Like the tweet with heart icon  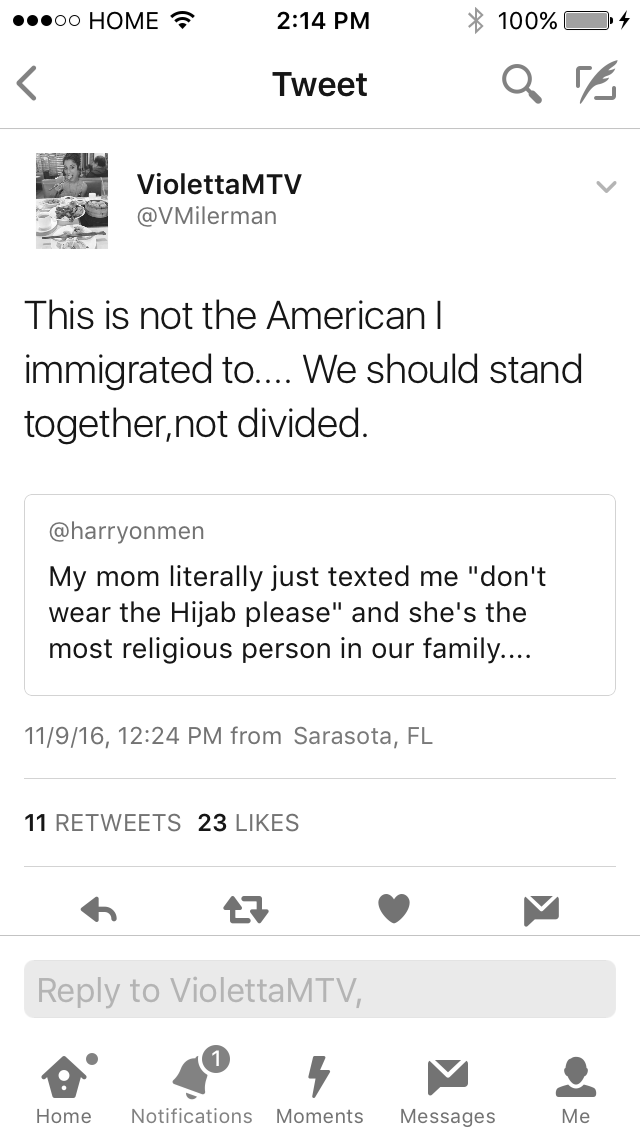point(394,909)
